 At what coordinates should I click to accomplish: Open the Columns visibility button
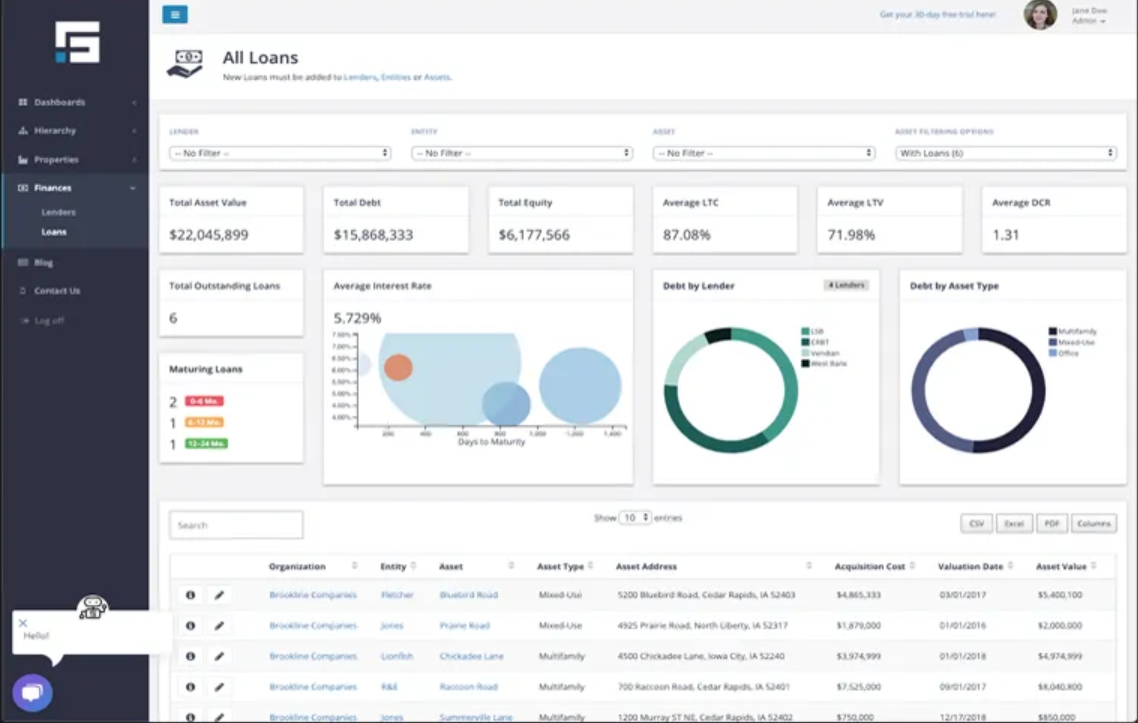pyautogui.click(x=1094, y=523)
